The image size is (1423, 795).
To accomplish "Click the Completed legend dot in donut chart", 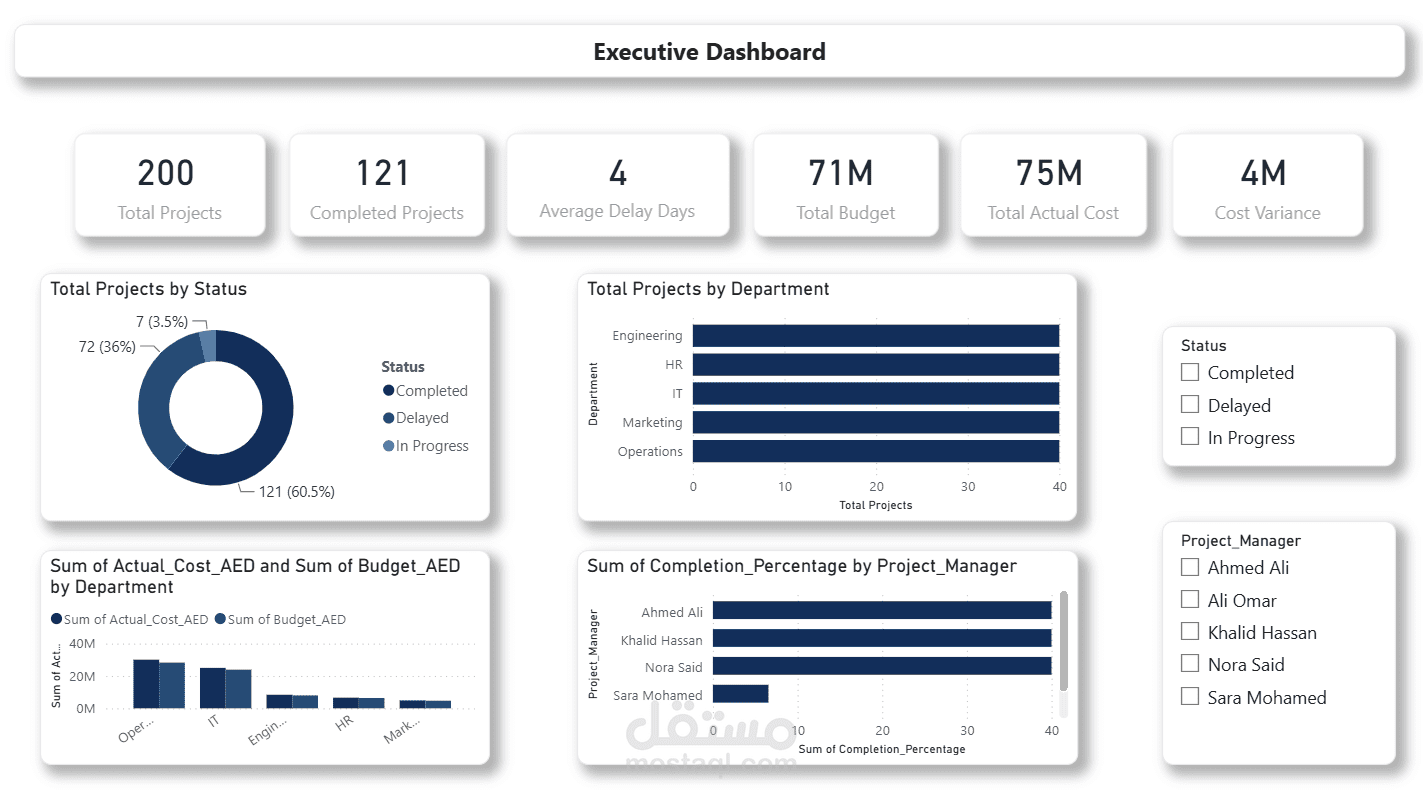I will click(x=389, y=391).
